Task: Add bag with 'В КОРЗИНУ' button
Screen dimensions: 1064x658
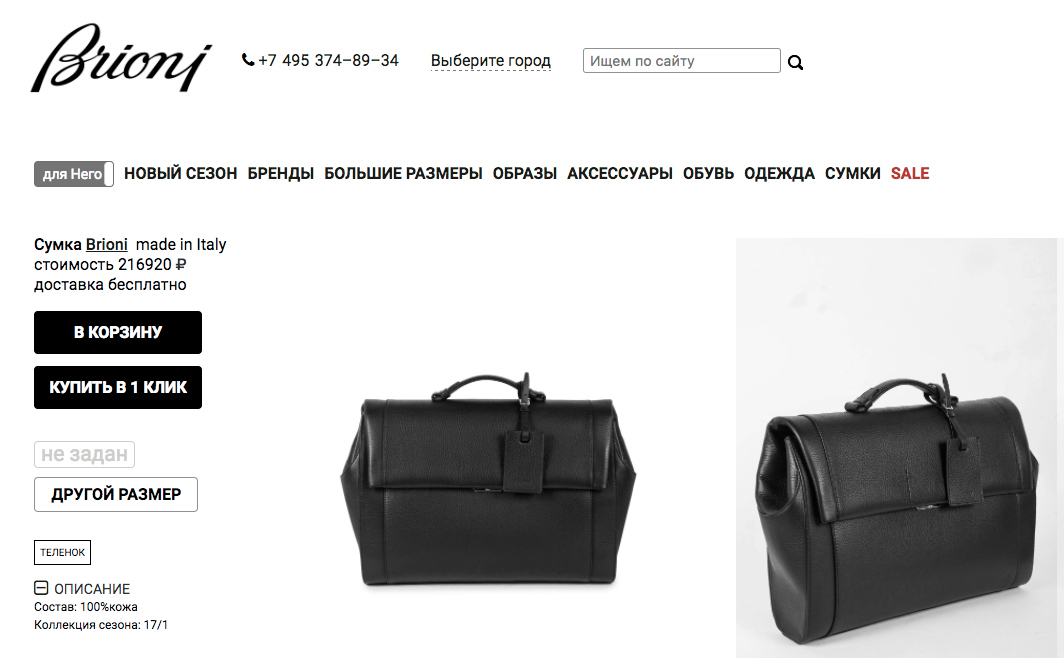Action: 118,332
